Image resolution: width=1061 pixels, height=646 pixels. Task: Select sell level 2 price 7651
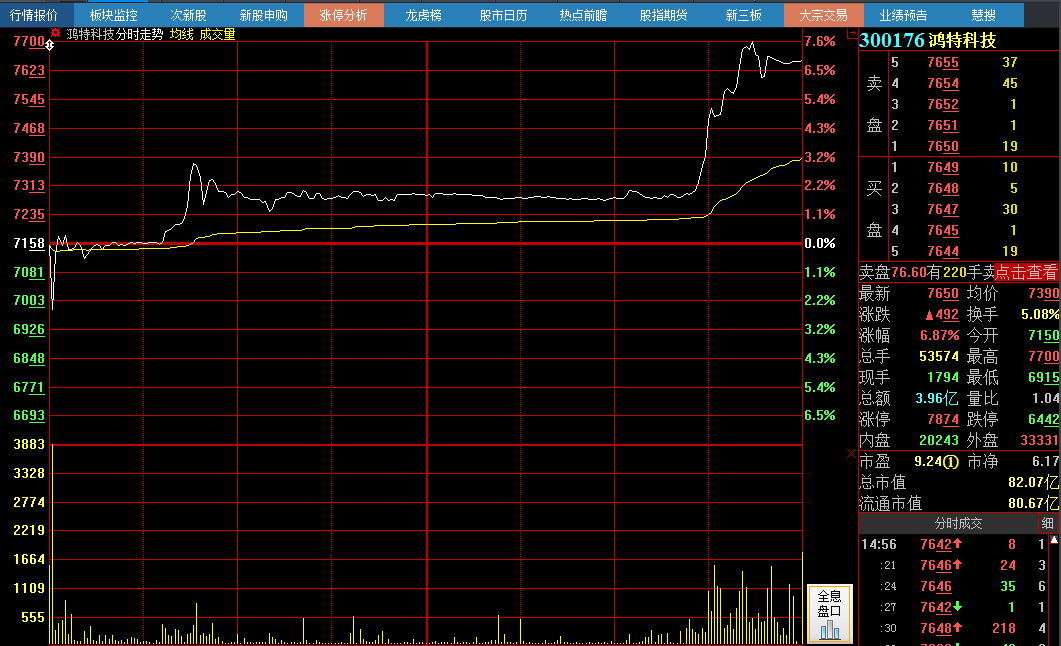[x=943, y=125]
